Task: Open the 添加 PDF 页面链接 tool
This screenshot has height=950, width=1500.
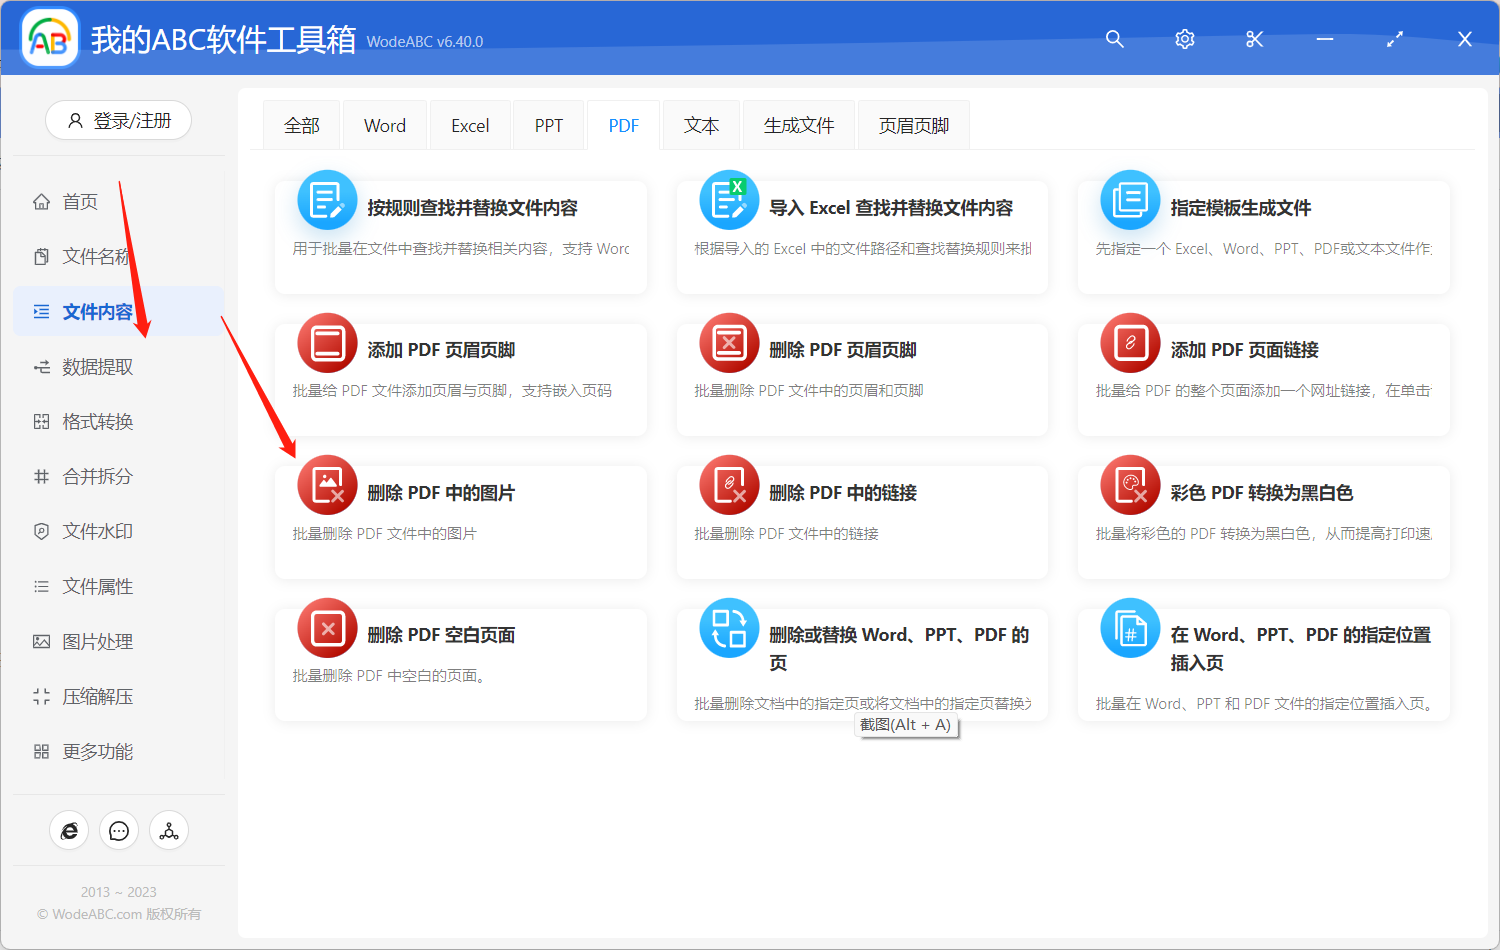Action: [1249, 349]
